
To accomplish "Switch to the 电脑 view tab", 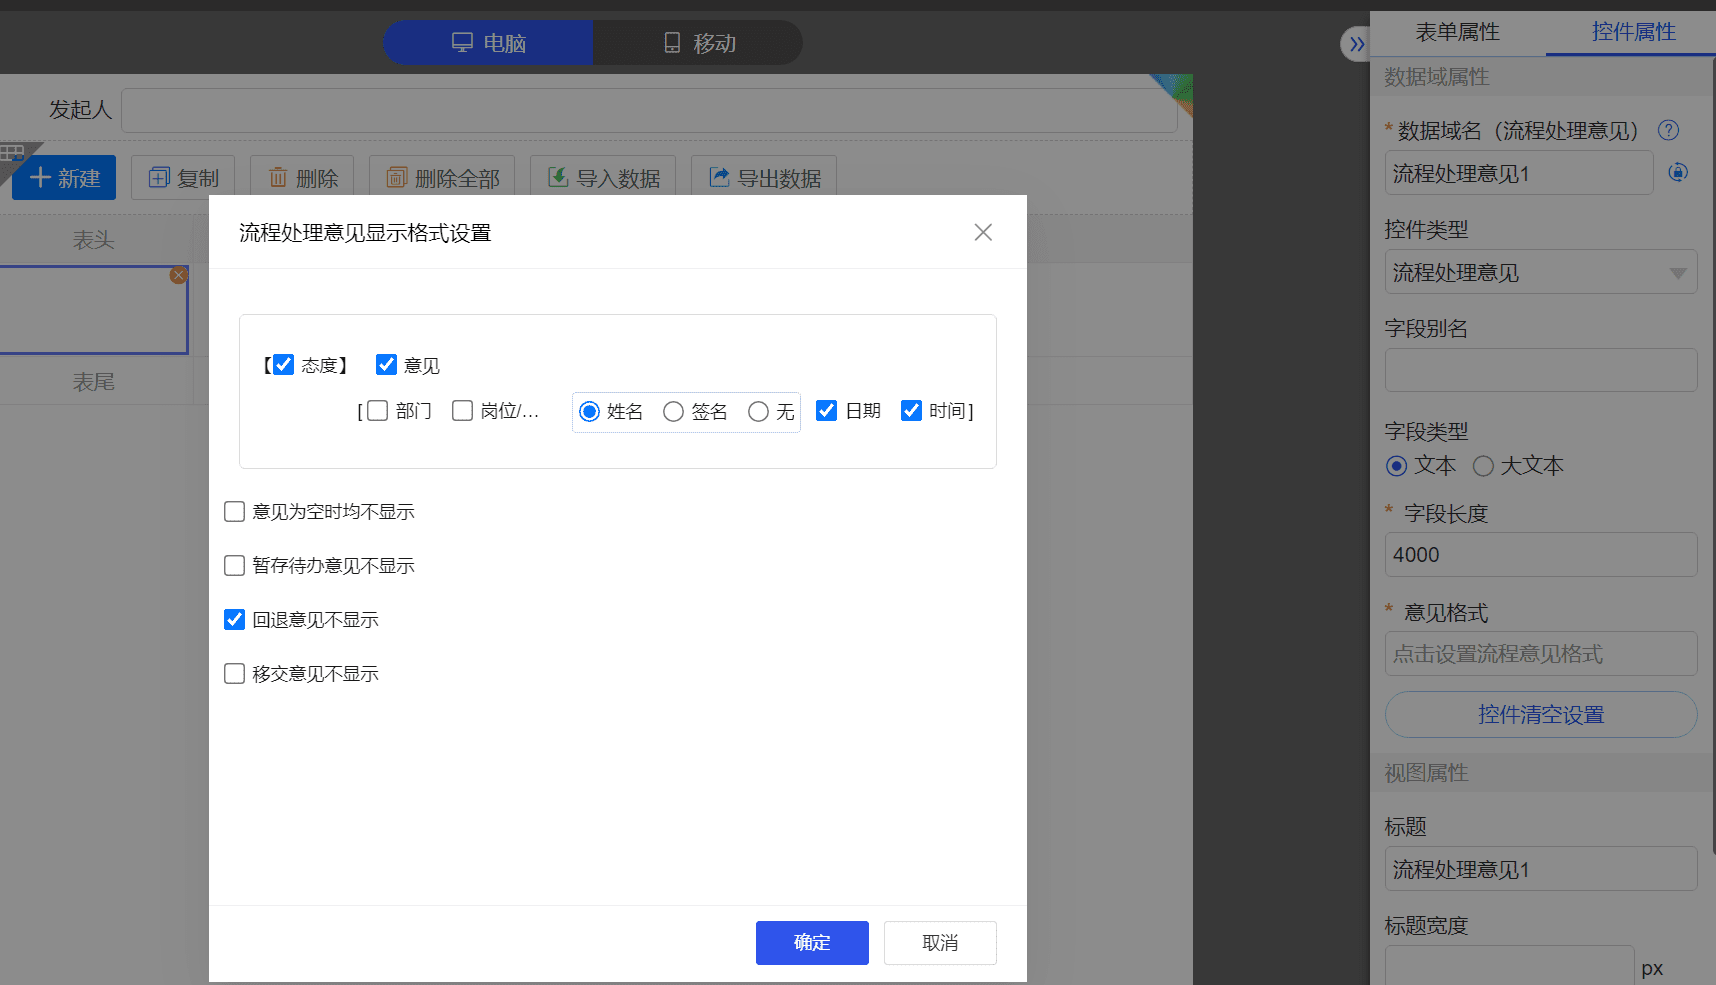I will coord(489,43).
